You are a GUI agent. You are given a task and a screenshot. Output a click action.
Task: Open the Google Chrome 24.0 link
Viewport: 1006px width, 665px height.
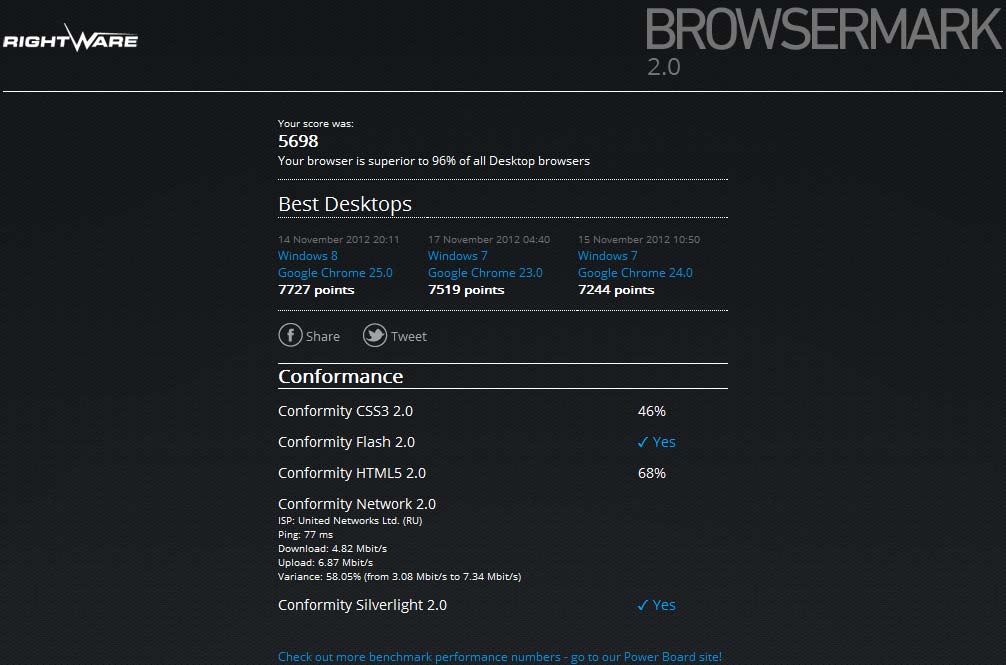(x=635, y=273)
